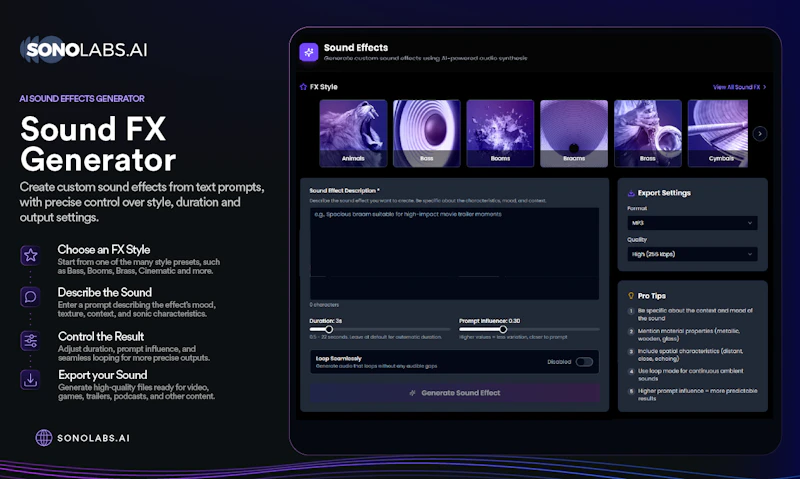Select the Animals FX style
Screen dimensions: 800x479
point(353,134)
